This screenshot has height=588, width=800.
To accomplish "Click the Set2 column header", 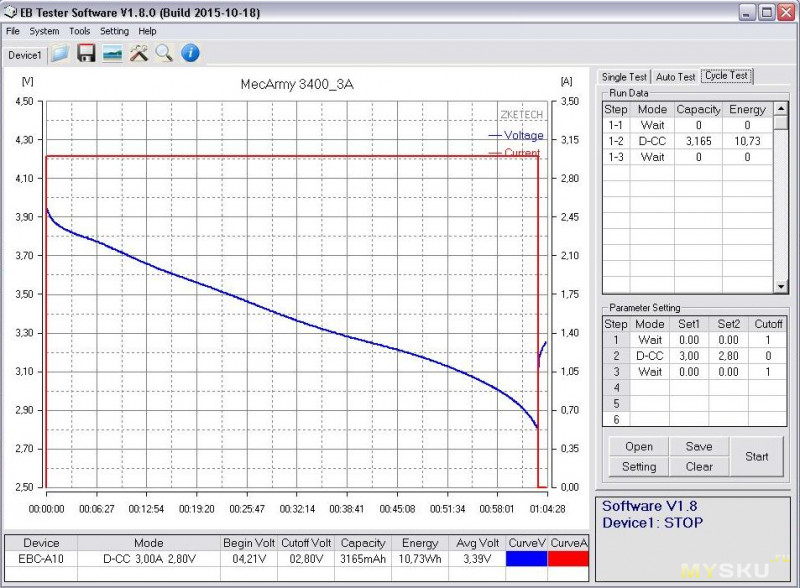I will (728, 324).
